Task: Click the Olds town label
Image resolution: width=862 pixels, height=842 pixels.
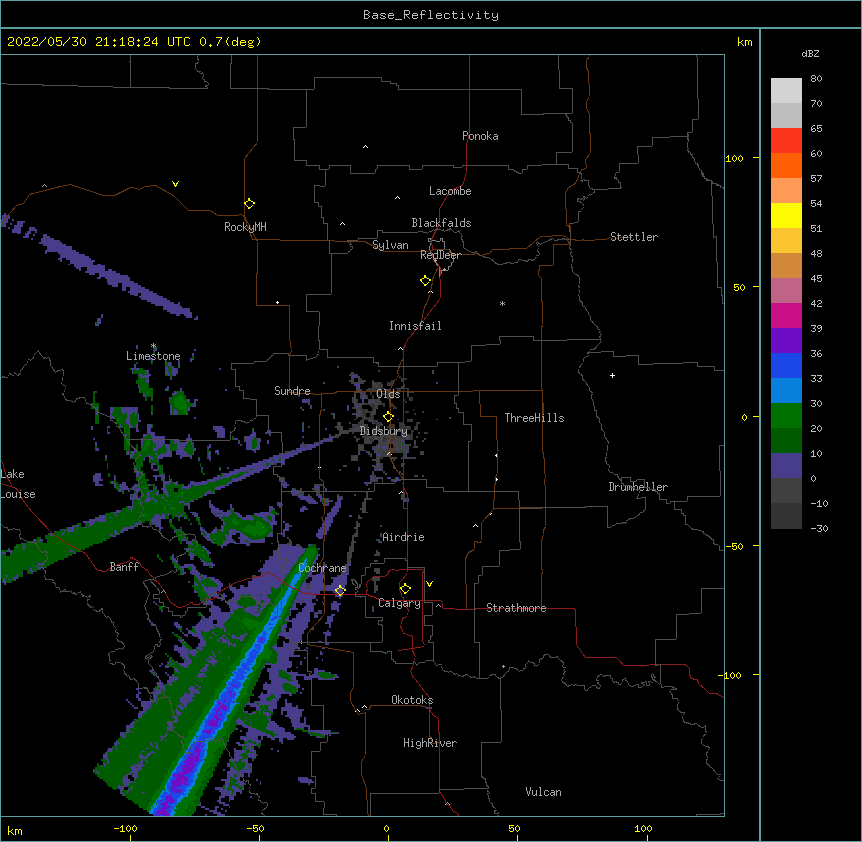Action: tap(388, 394)
